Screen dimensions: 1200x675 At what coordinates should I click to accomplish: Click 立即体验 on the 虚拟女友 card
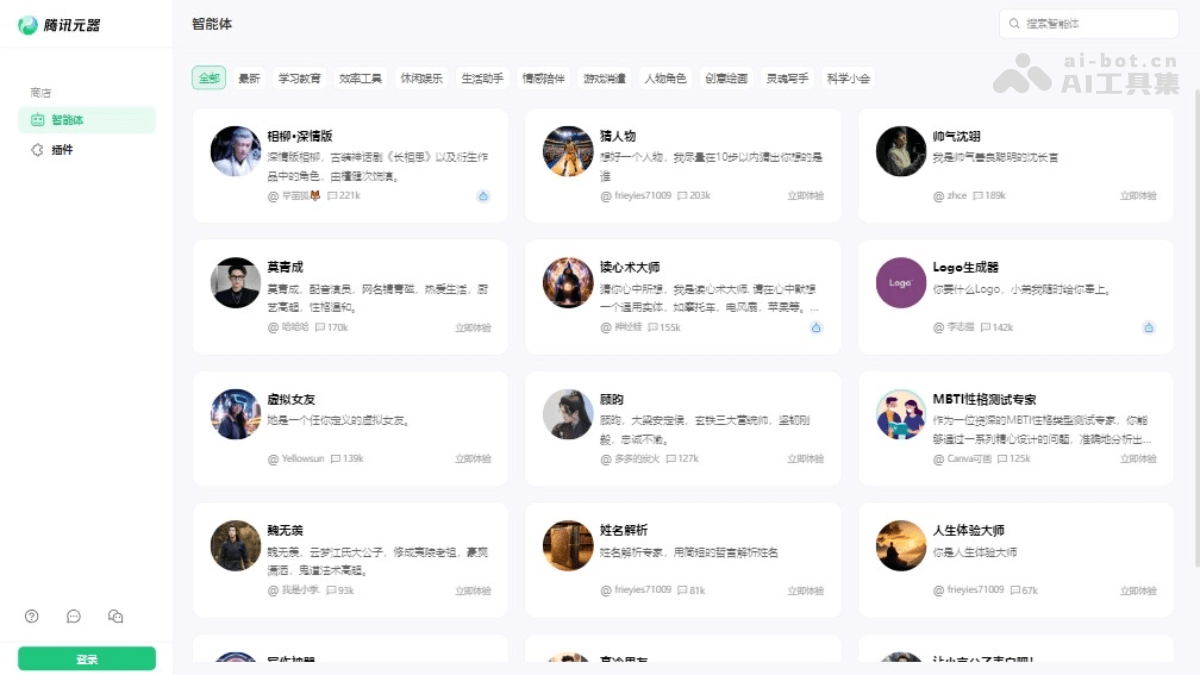tap(473, 459)
